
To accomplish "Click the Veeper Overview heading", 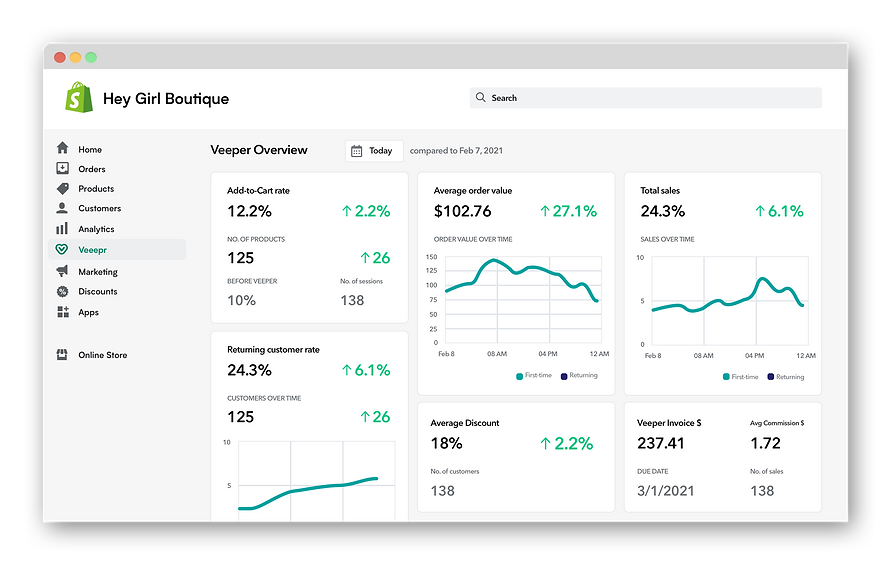I will click(x=259, y=150).
